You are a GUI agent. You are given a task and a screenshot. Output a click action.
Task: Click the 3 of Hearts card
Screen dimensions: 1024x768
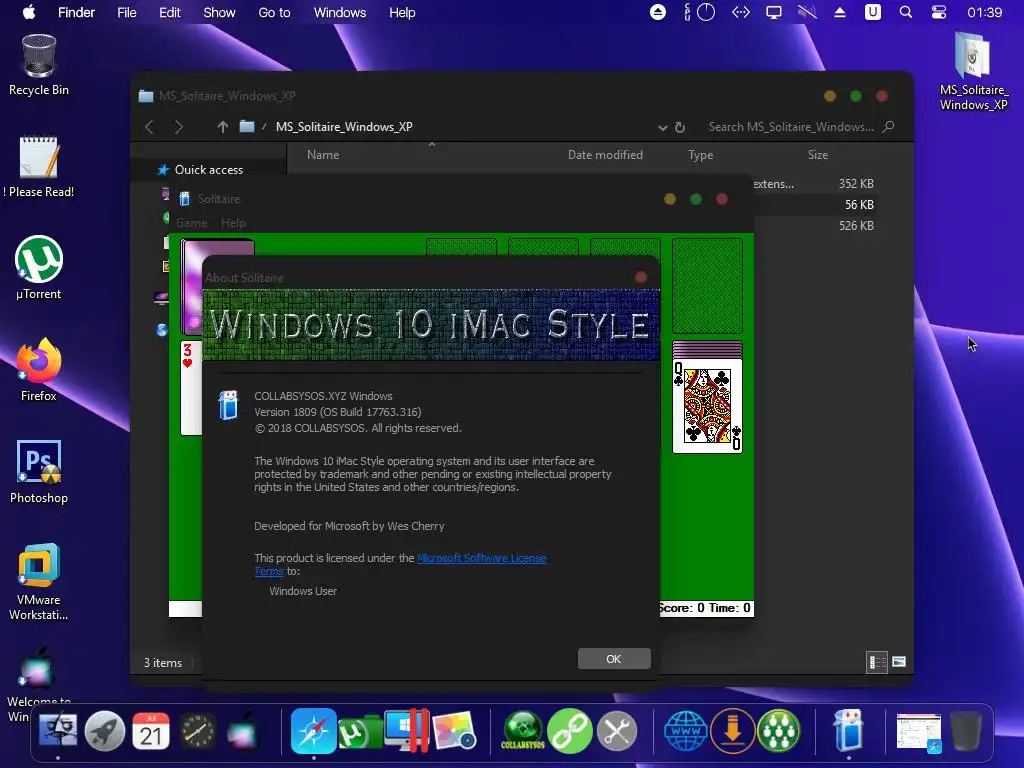coord(191,387)
